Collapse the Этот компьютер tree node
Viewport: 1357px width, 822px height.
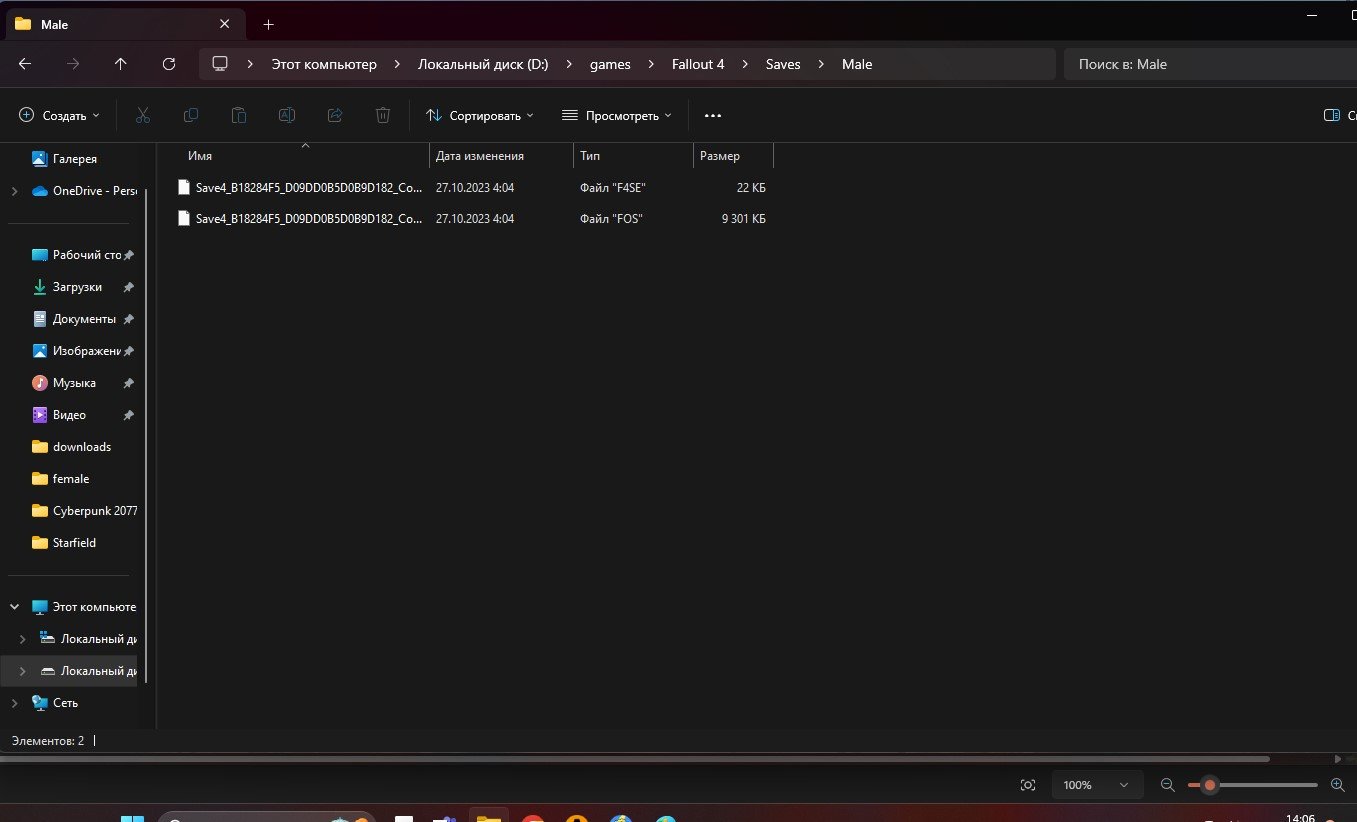(14, 607)
